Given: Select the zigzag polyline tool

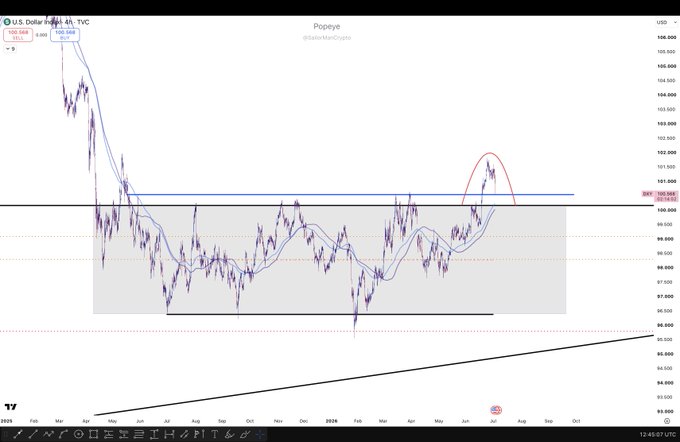Looking at the screenshot, I should [x=49, y=434].
